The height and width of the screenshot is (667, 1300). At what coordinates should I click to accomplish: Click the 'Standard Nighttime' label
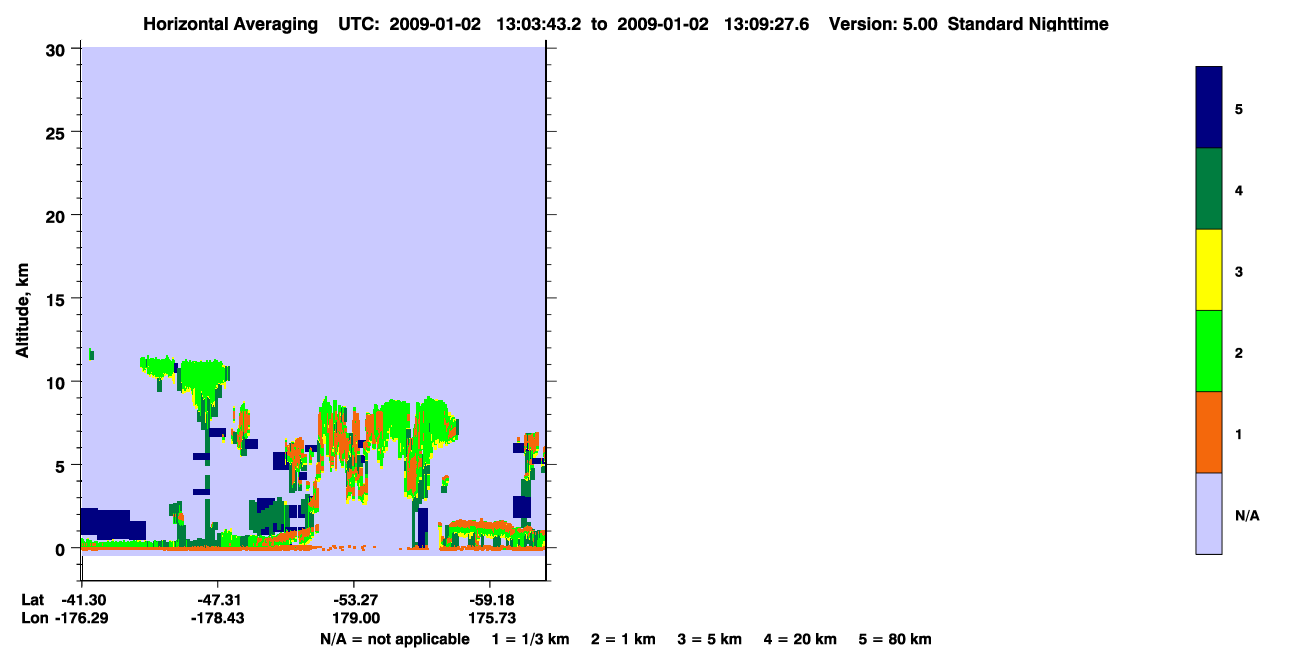1028,24
